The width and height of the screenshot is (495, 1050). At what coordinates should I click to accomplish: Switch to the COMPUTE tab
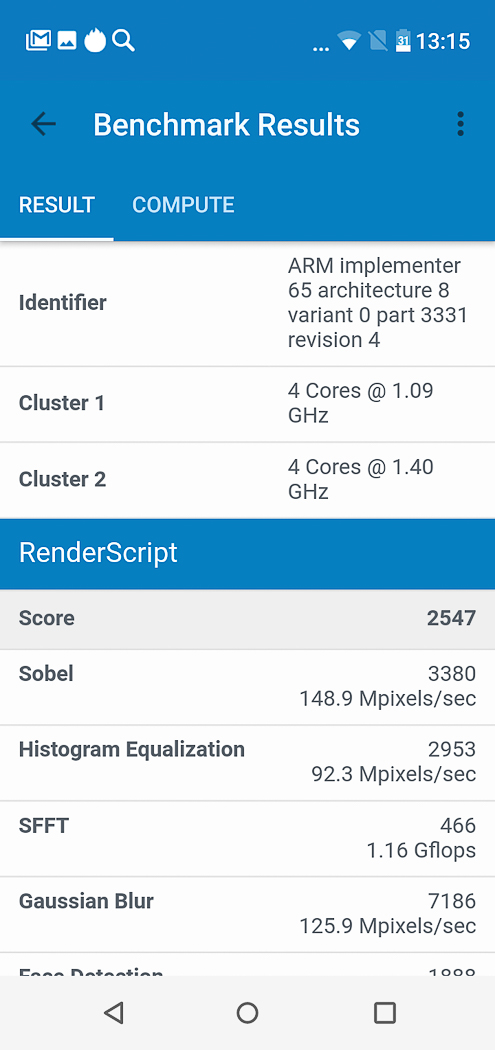click(184, 205)
